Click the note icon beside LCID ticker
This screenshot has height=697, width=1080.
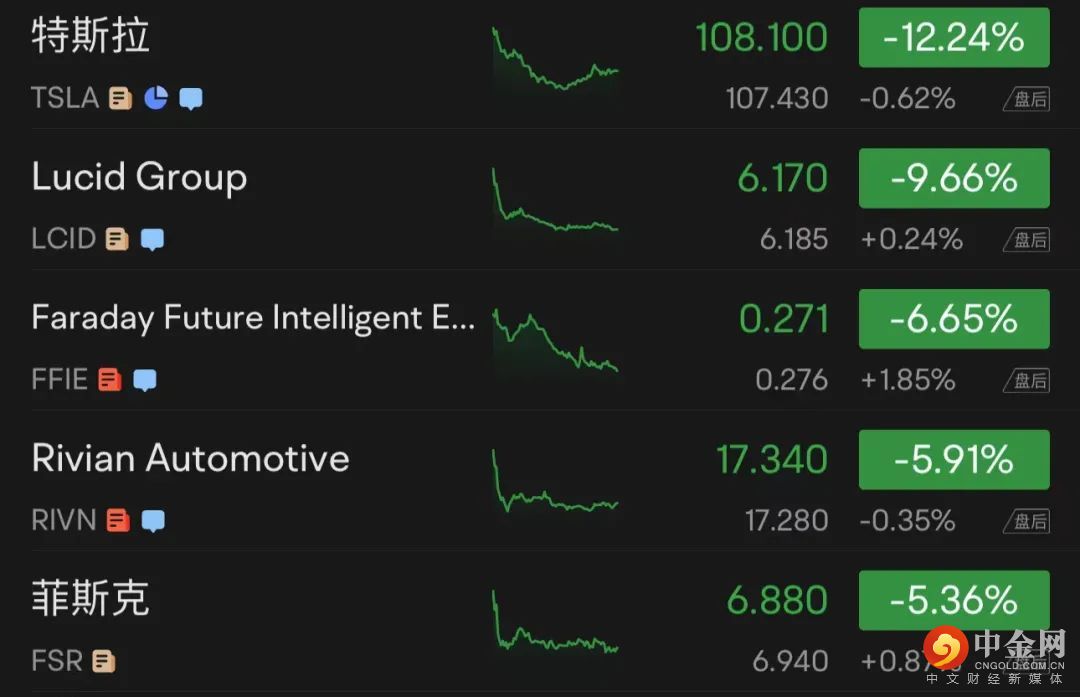(117, 239)
